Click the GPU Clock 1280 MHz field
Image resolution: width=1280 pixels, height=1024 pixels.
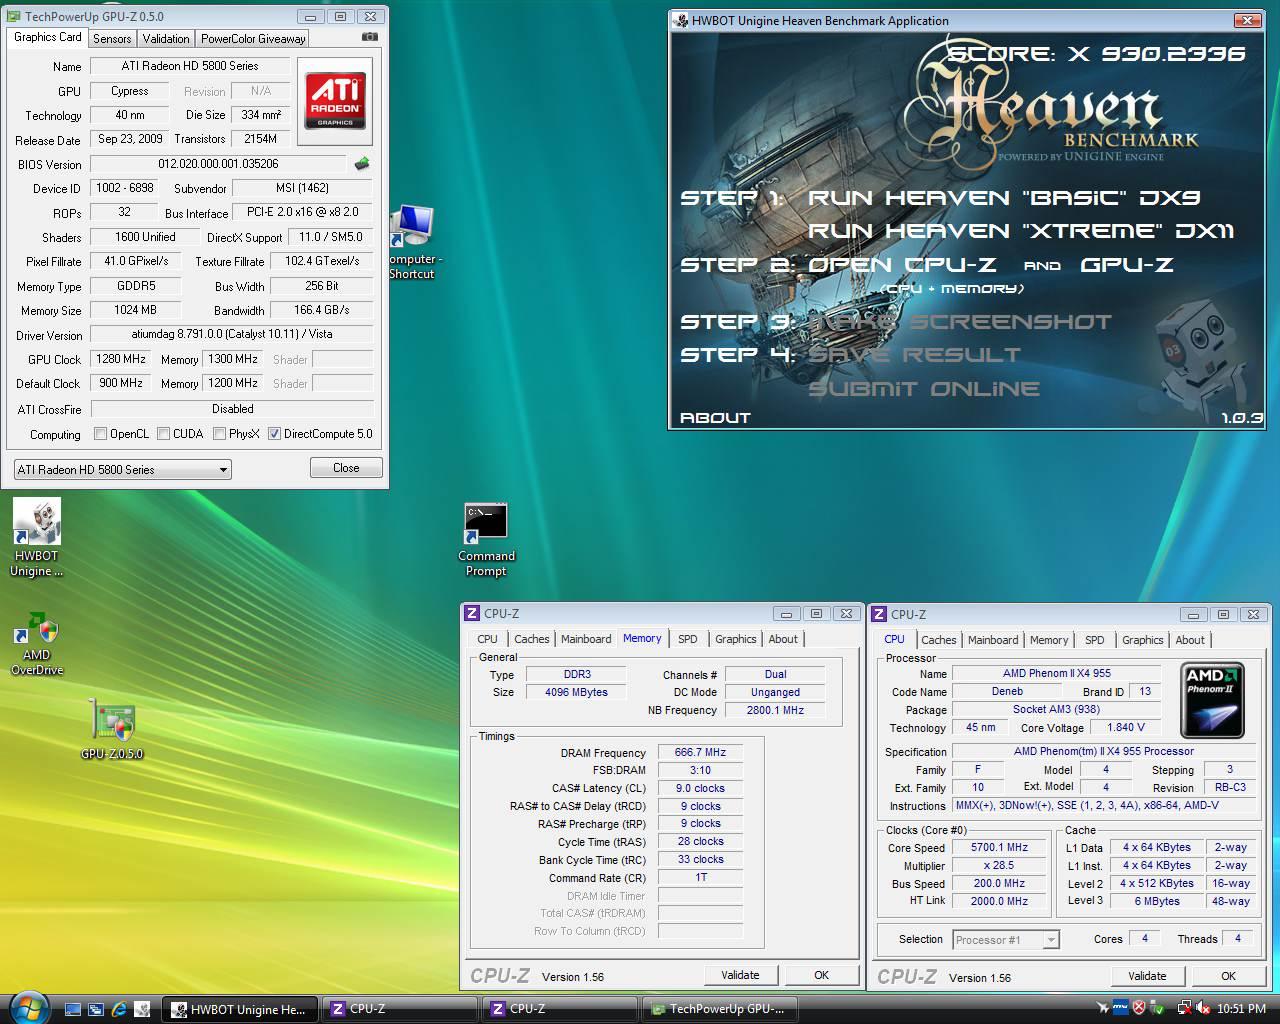121,359
